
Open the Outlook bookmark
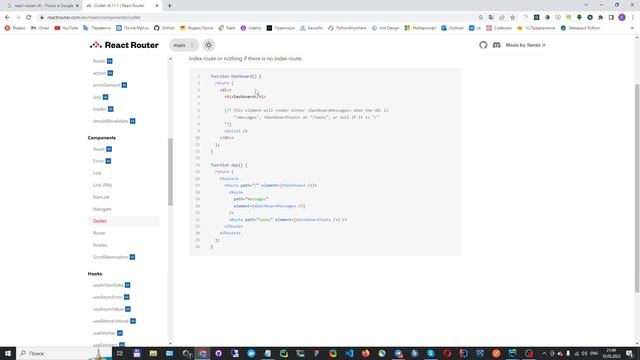[x=452, y=28]
